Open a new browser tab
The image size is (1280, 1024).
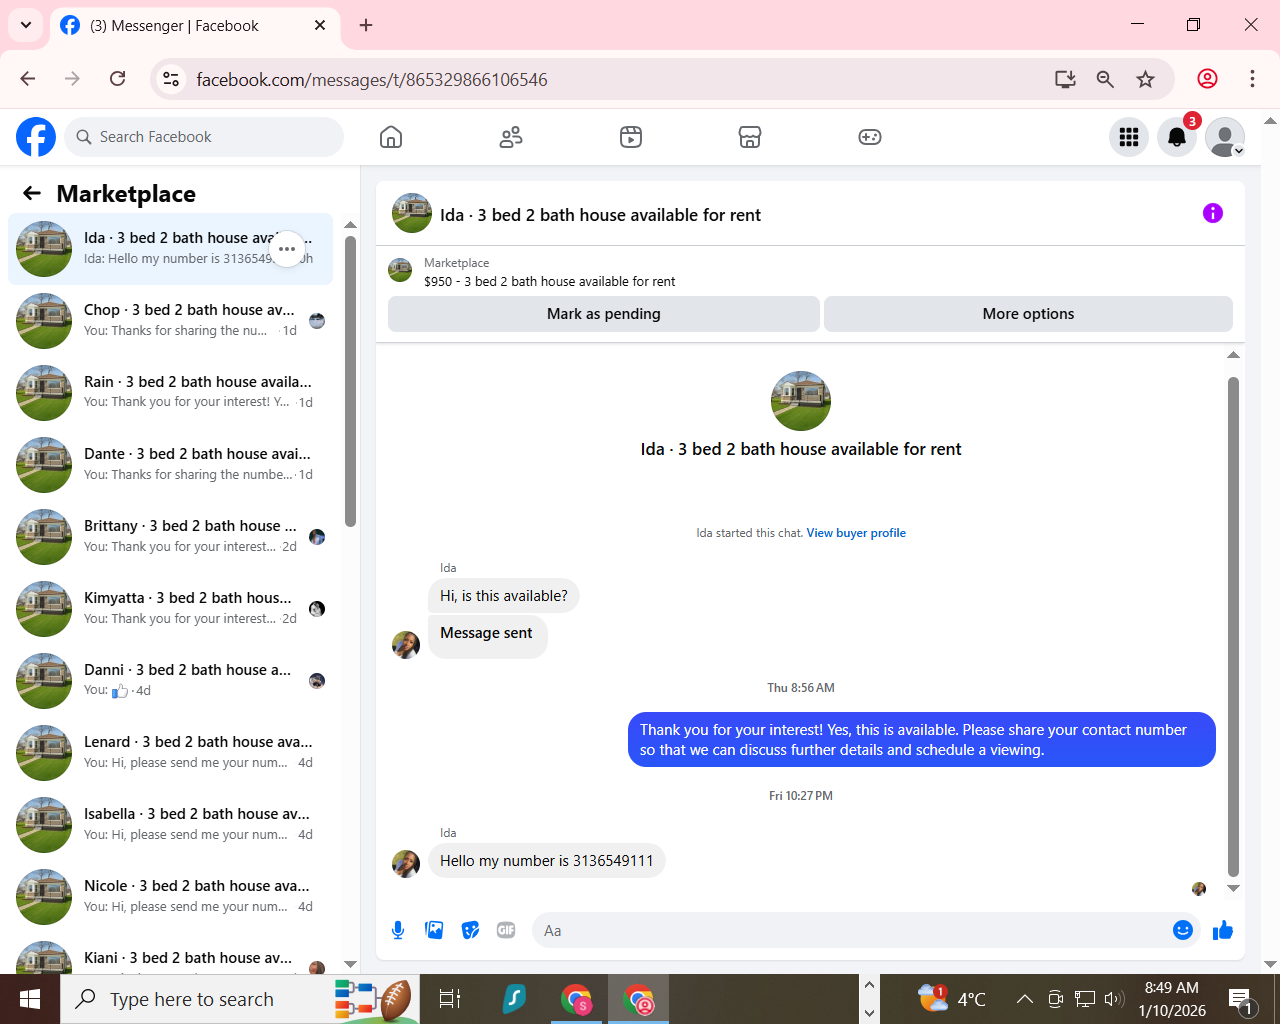(x=366, y=25)
